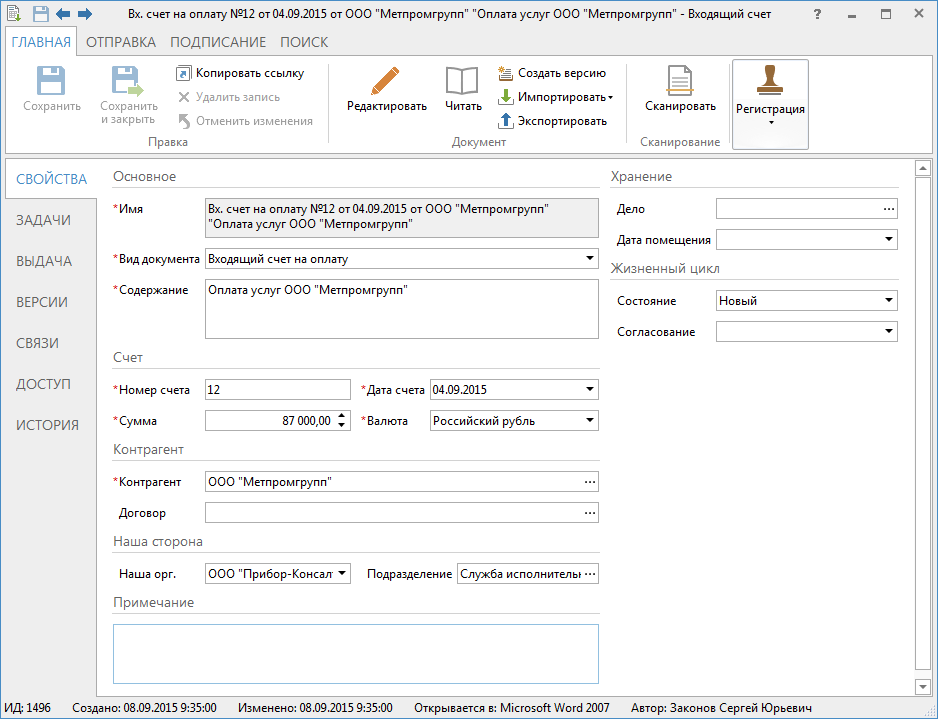Expand the Согласование dropdown
The height and width of the screenshot is (719, 938).
[889, 331]
